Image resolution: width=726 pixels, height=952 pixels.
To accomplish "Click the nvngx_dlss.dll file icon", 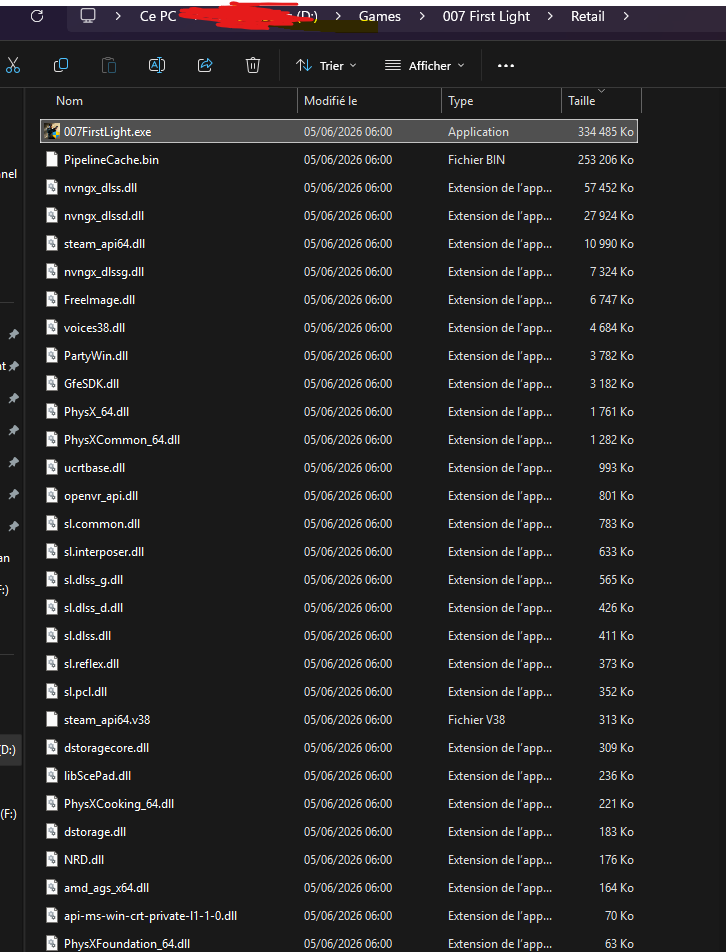I will 52,187.
